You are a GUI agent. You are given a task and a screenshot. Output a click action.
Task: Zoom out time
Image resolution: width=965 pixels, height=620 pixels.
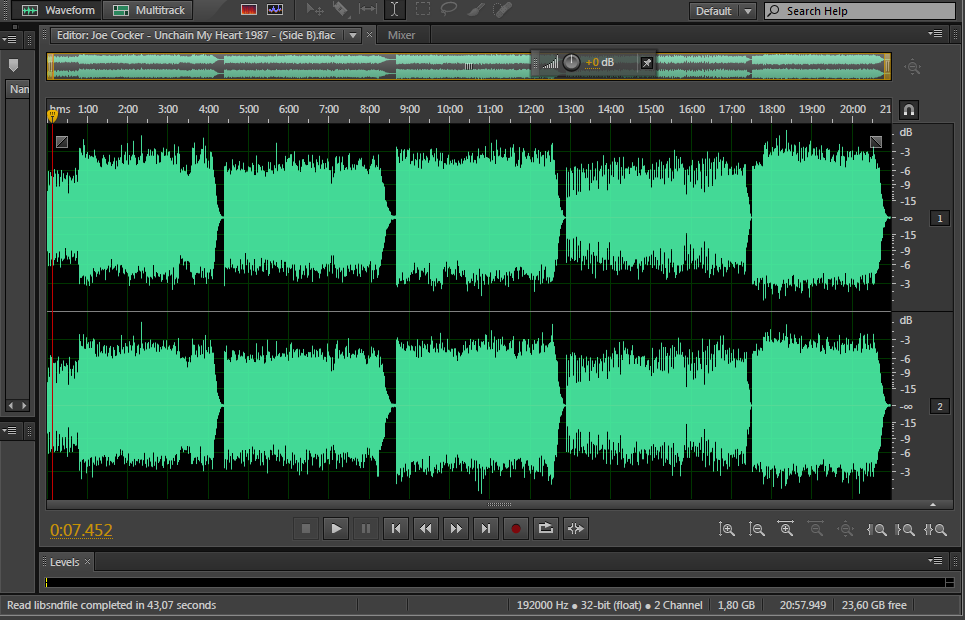(x=816, y=529)
